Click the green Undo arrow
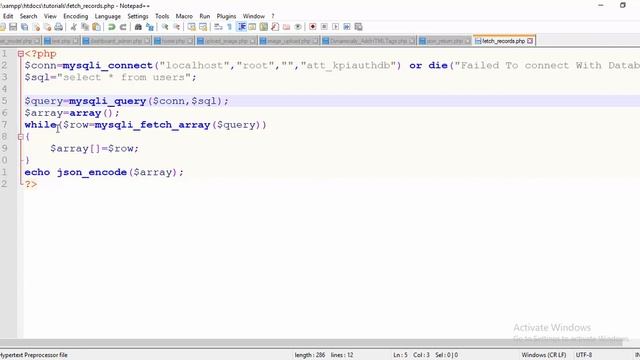The width and height of the screenshot is (640, 360). (x=111, y=27)
